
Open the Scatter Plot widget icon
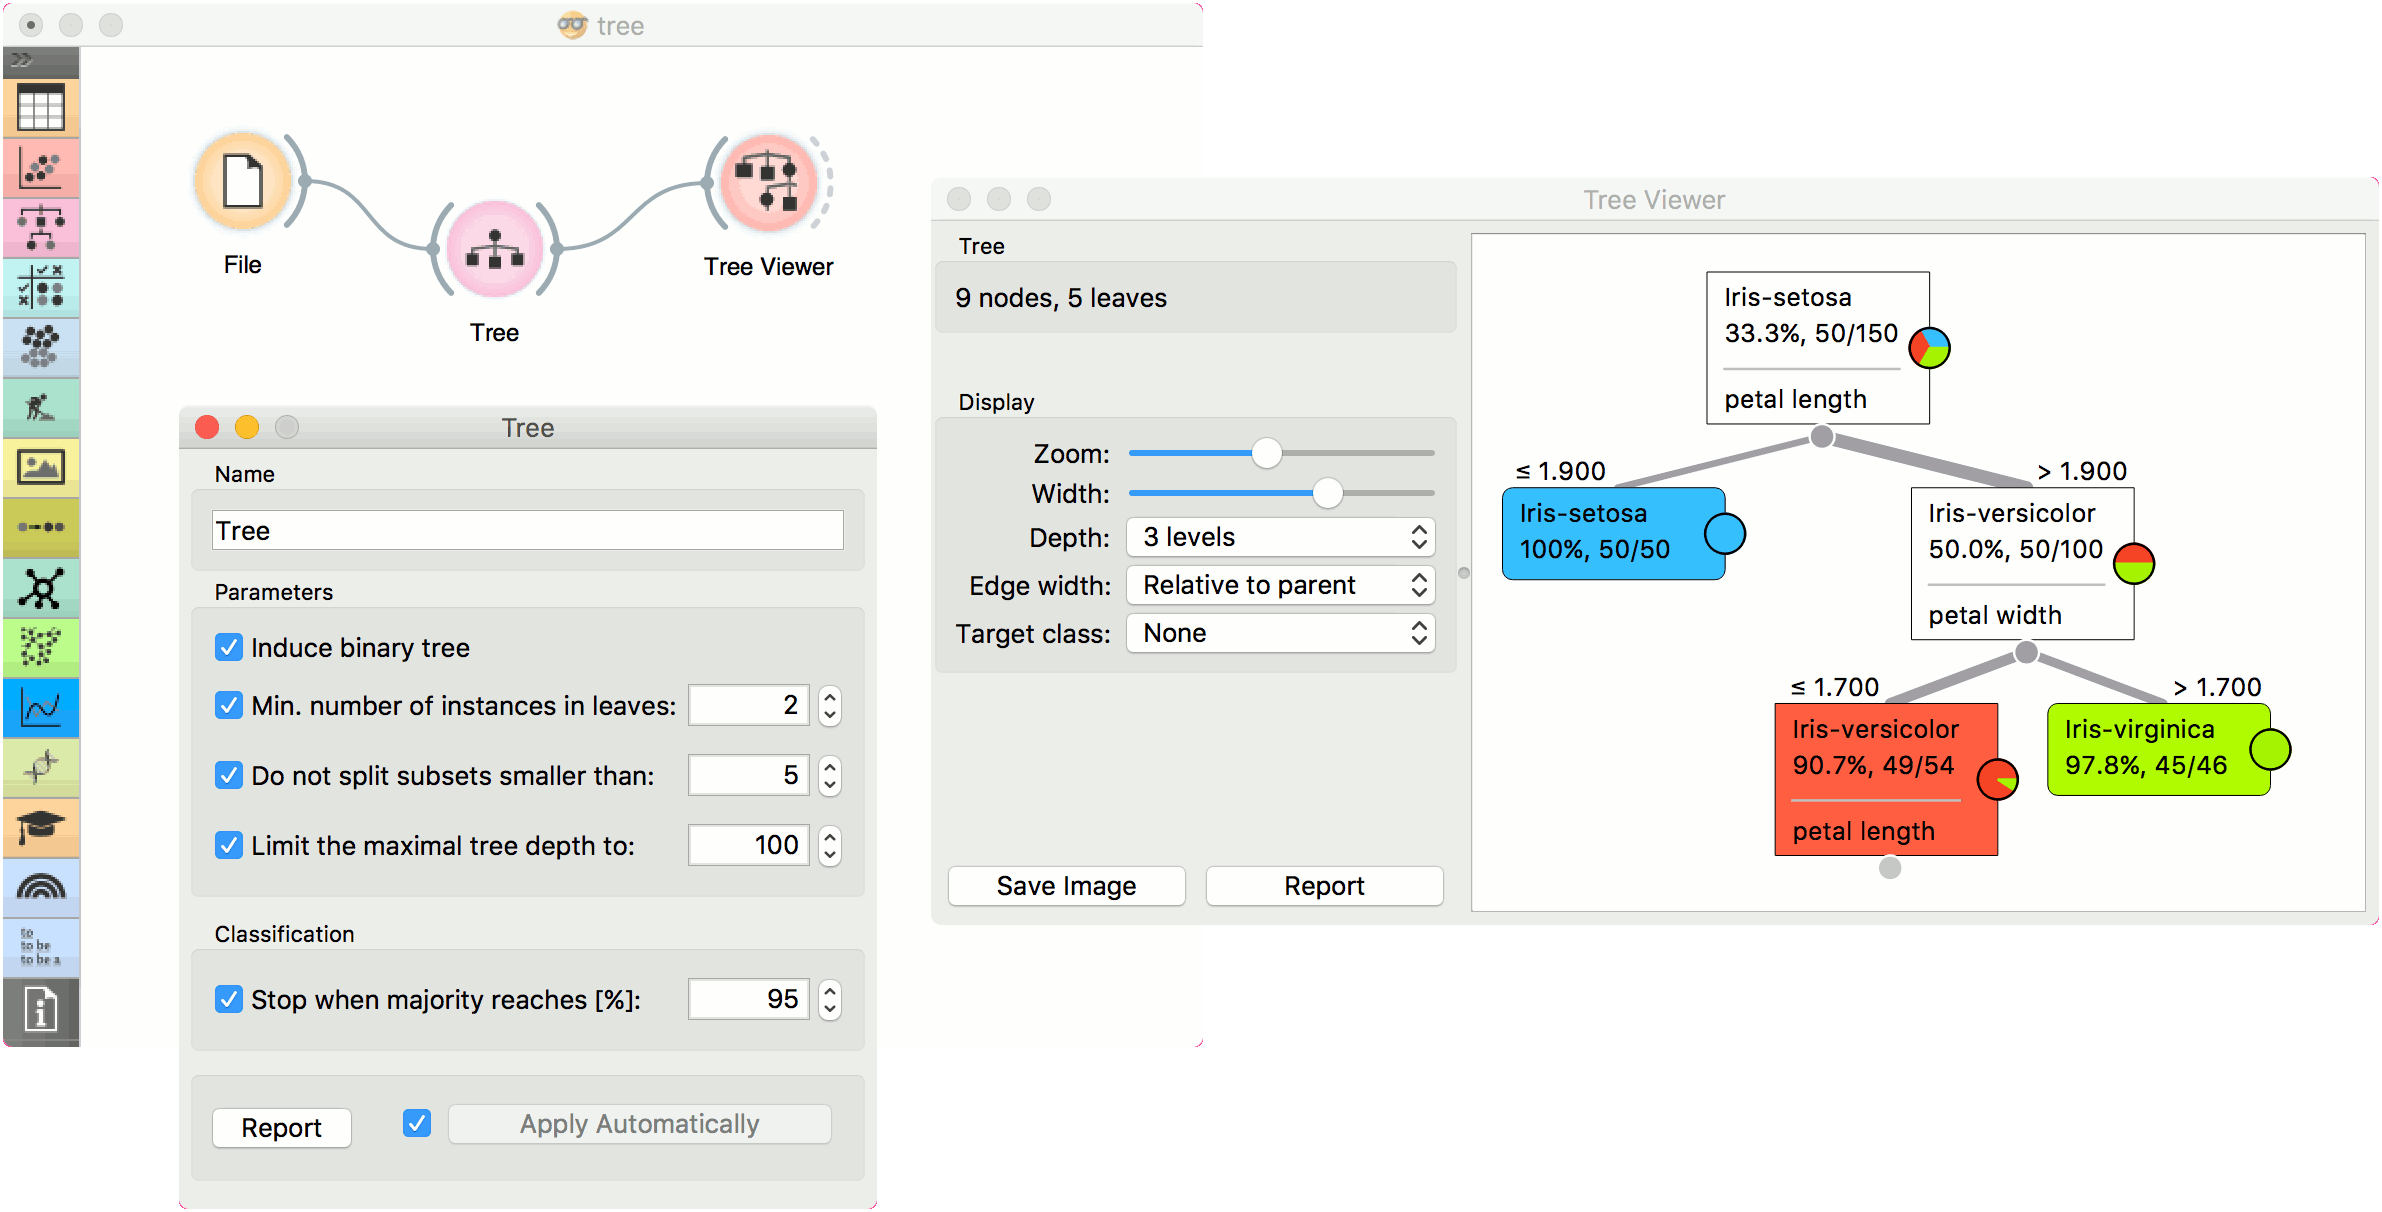coord(40,167)
